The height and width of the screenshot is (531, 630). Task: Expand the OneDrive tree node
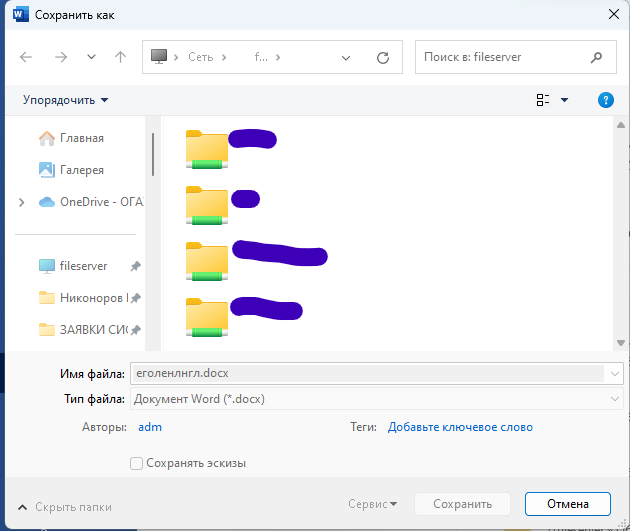click(22, 202)
